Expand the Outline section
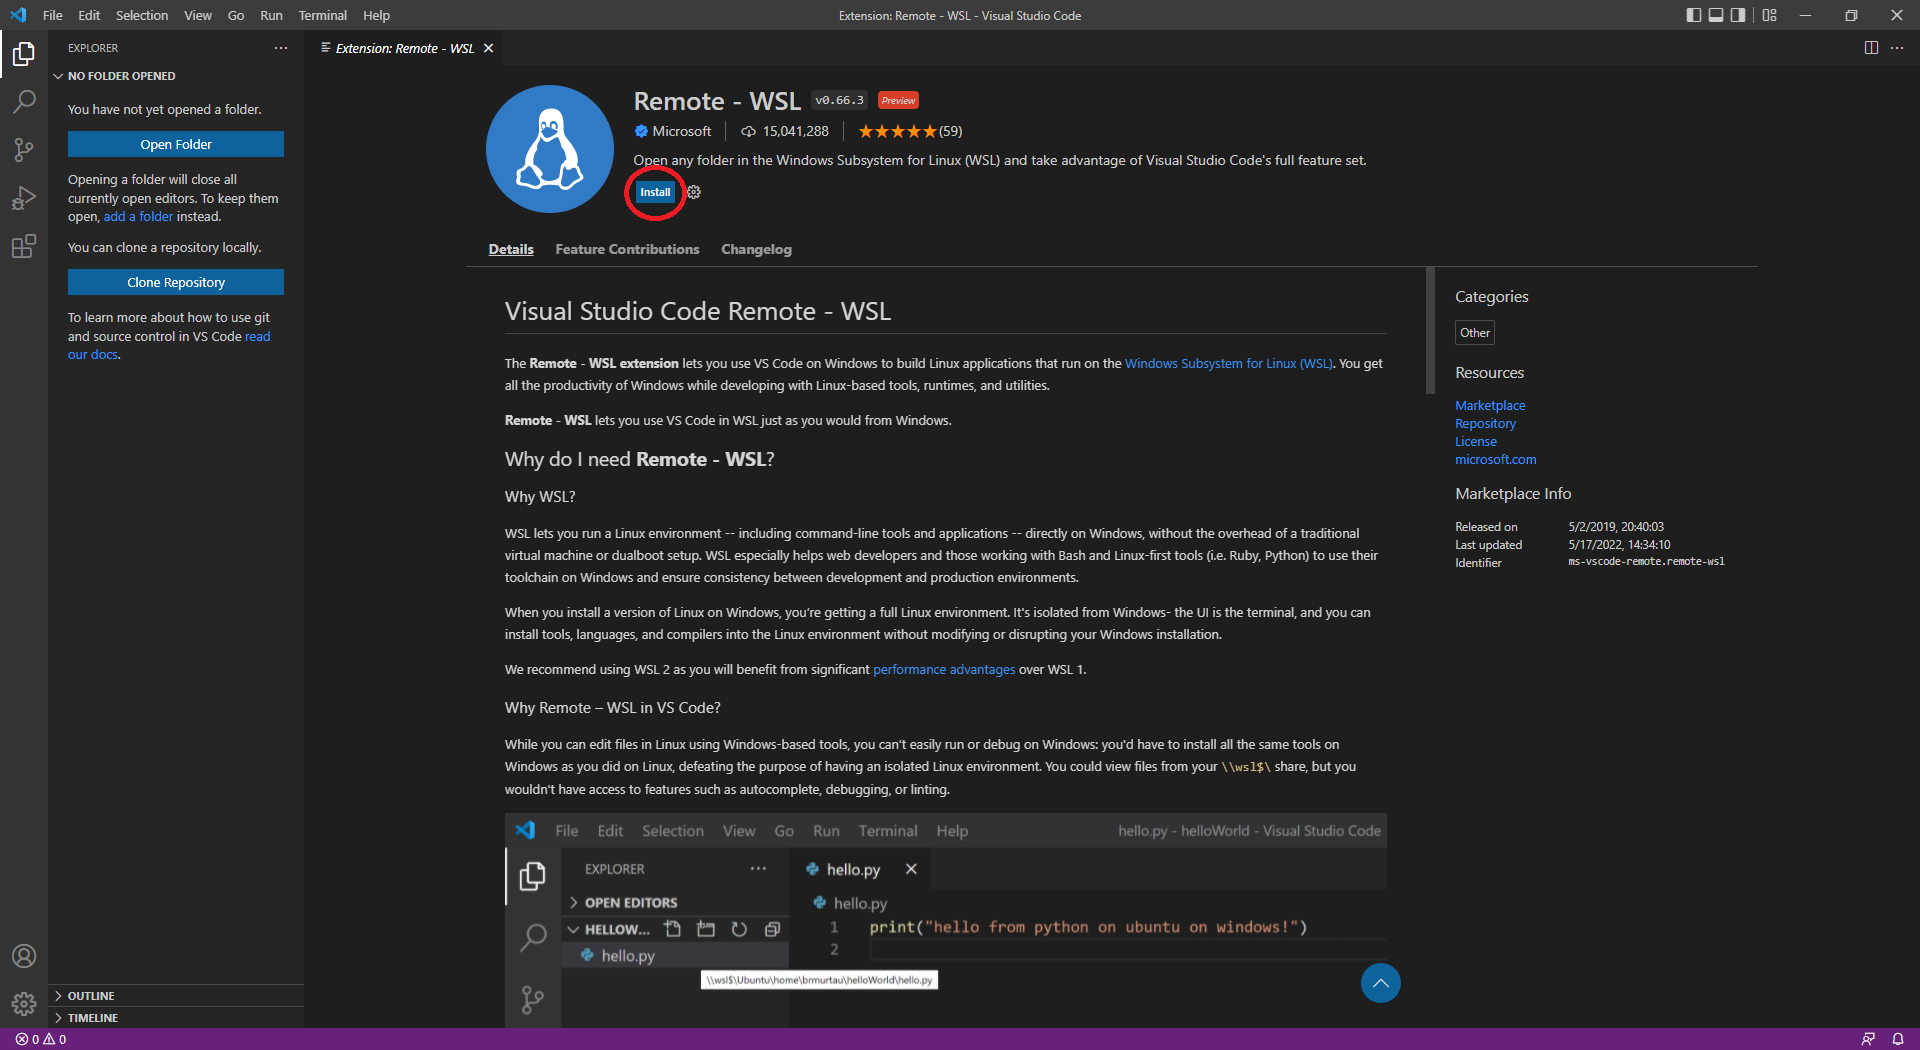The image size is (1920, 1050). coord(176,996)
